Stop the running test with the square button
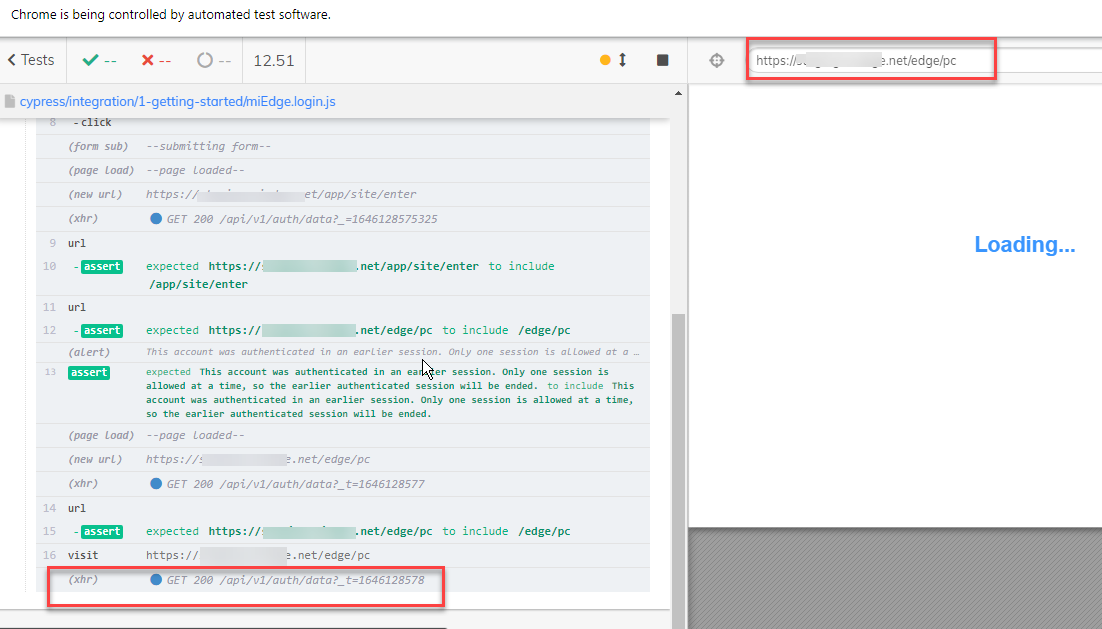 [662, 60]
